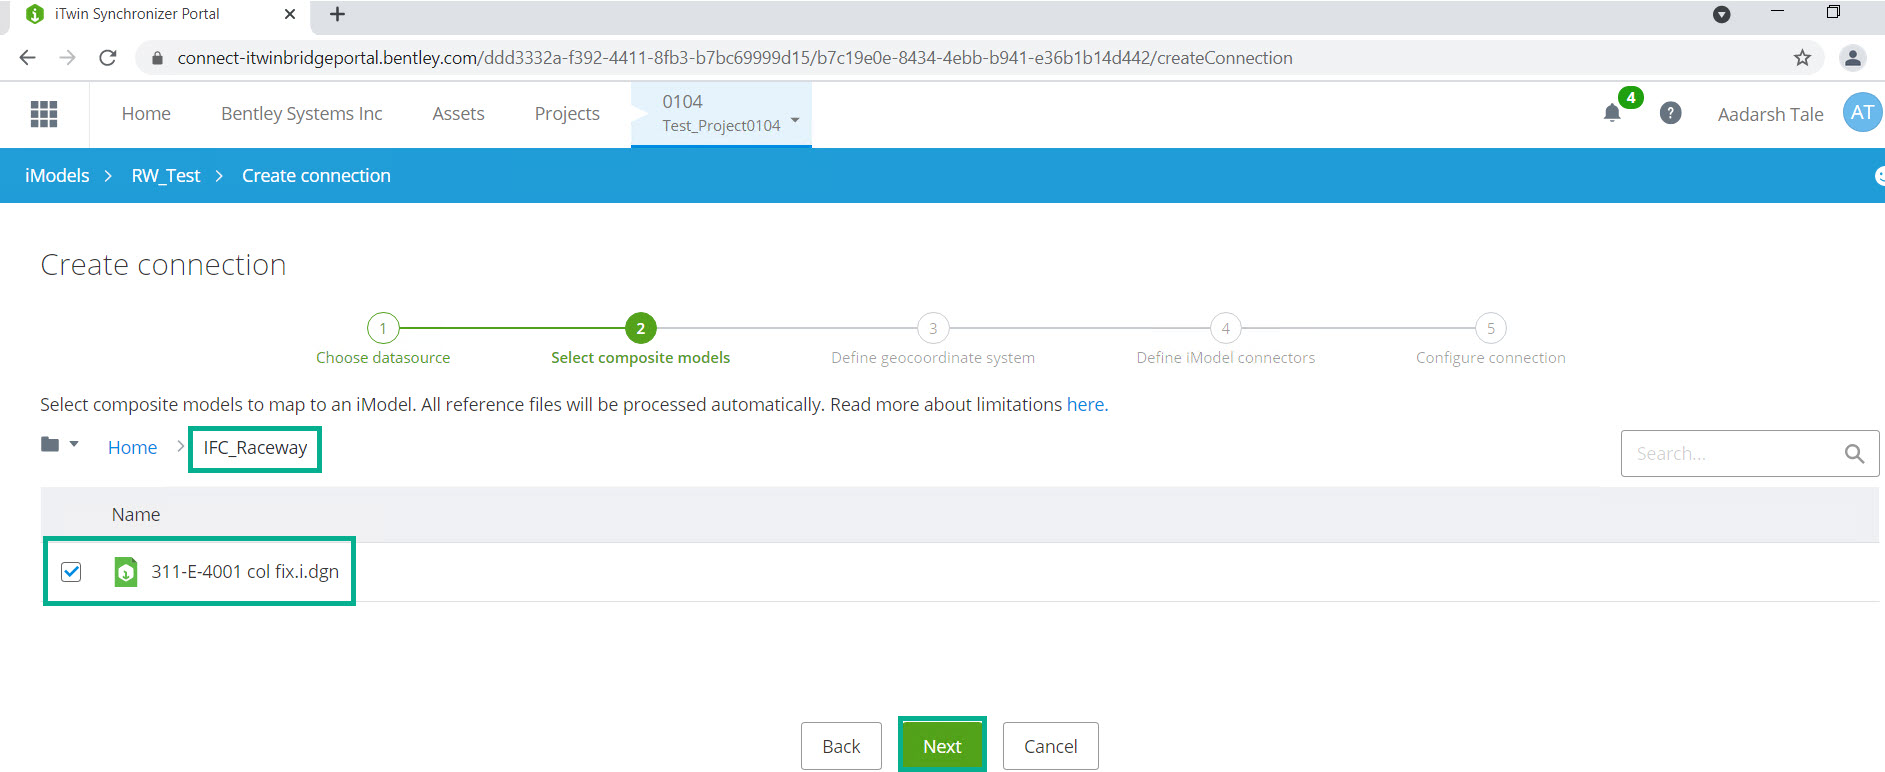Close the iTwin Synchronizer Portal tab
This screenshot has height=772, width=1885.
point(290,14)
